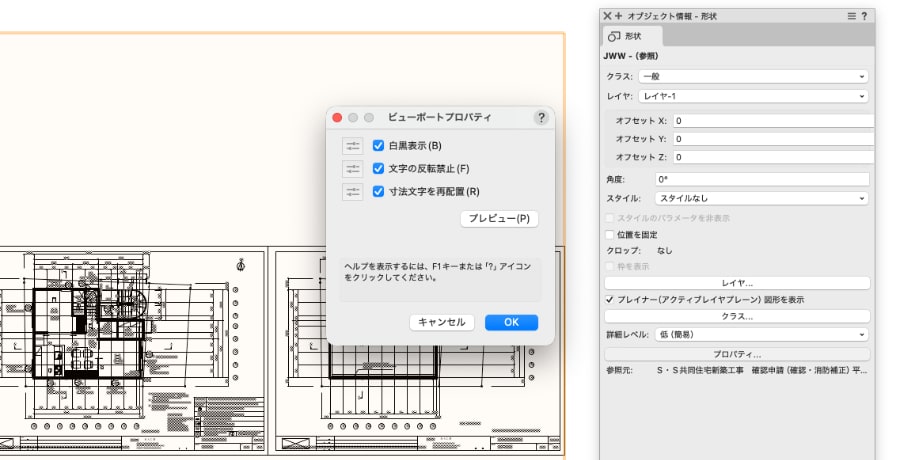Click the オフセット Y input field
This screenshot has width=900, height=460.
pyautogui.click(x=773, y=139)
